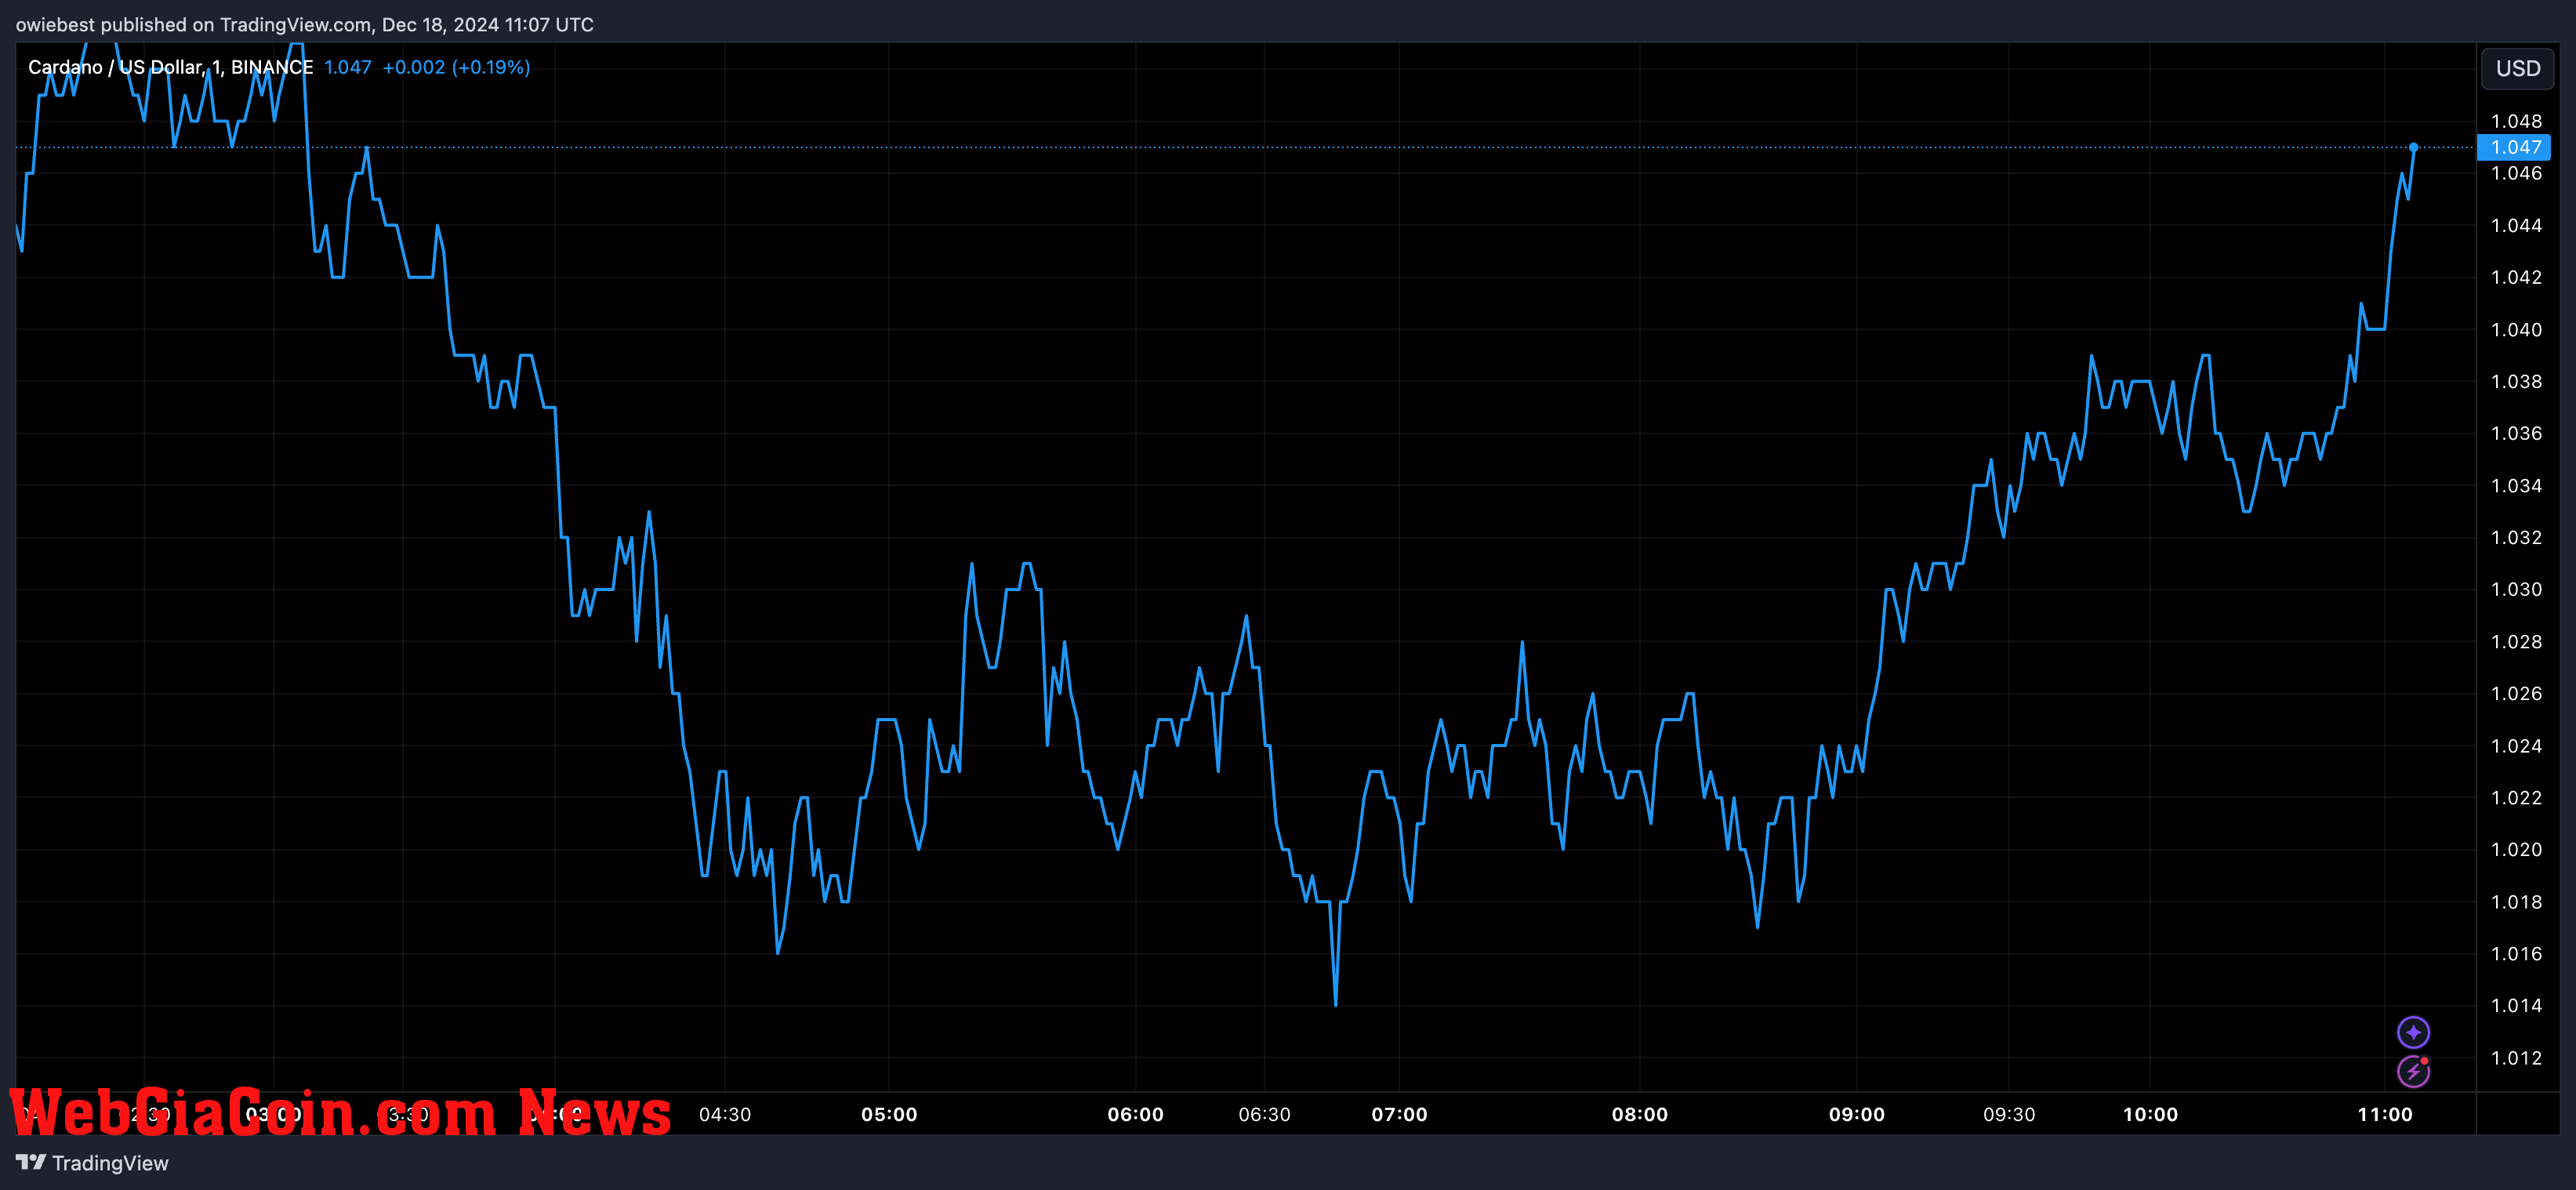Viewport: 2576px width, 1190px height.
Task: Click the 1.030 price axis label
Action: (x=2516, y=589)
